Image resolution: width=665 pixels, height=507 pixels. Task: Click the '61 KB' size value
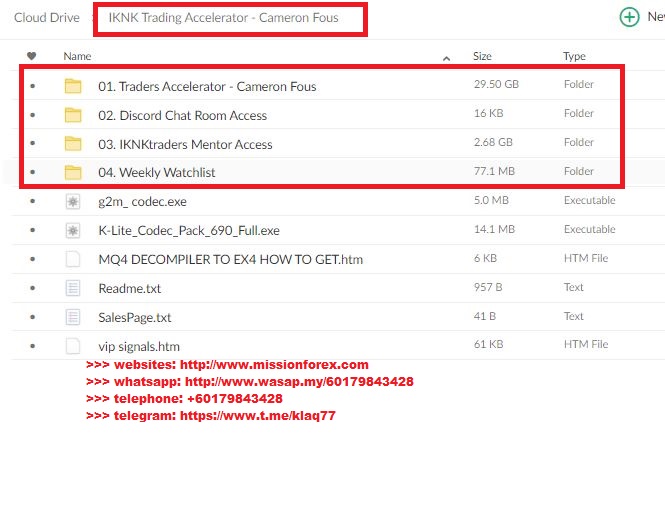489,344
